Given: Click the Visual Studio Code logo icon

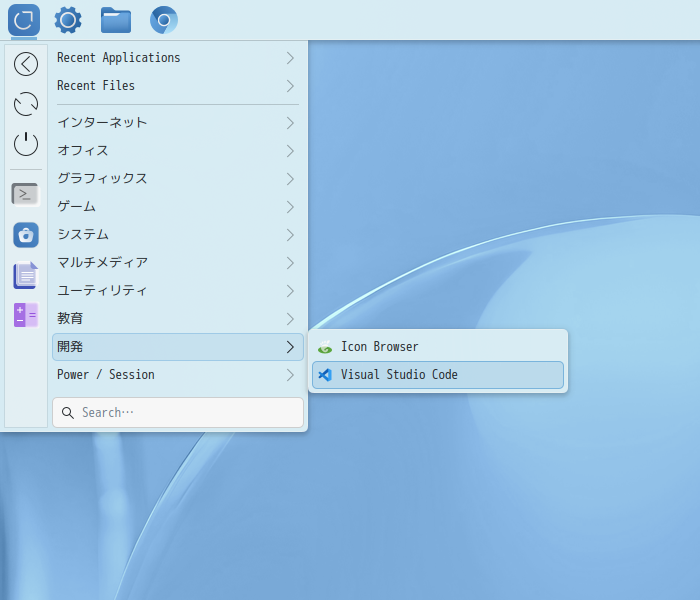Looking at the screenshot, I should click(325, 375).
